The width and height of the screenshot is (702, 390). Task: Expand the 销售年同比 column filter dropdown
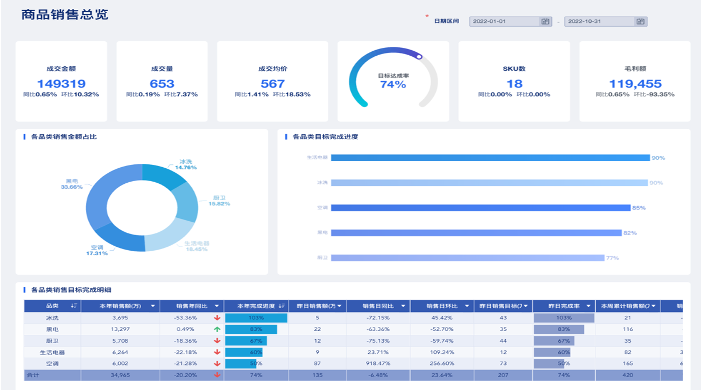pyautogui.click(x=217, y=306)
